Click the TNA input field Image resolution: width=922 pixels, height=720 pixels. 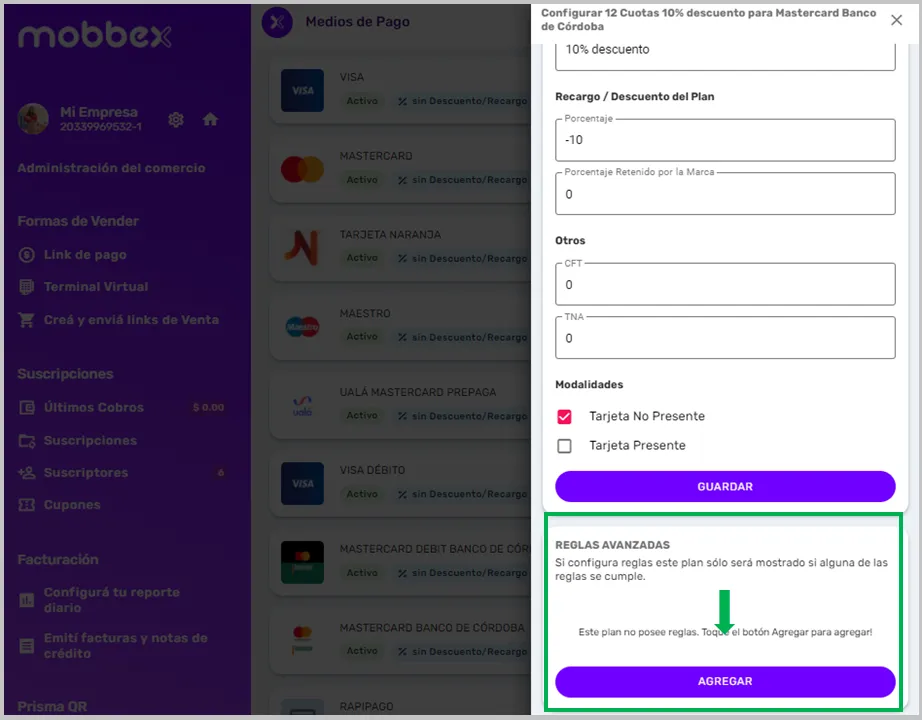tap(725, 338)
